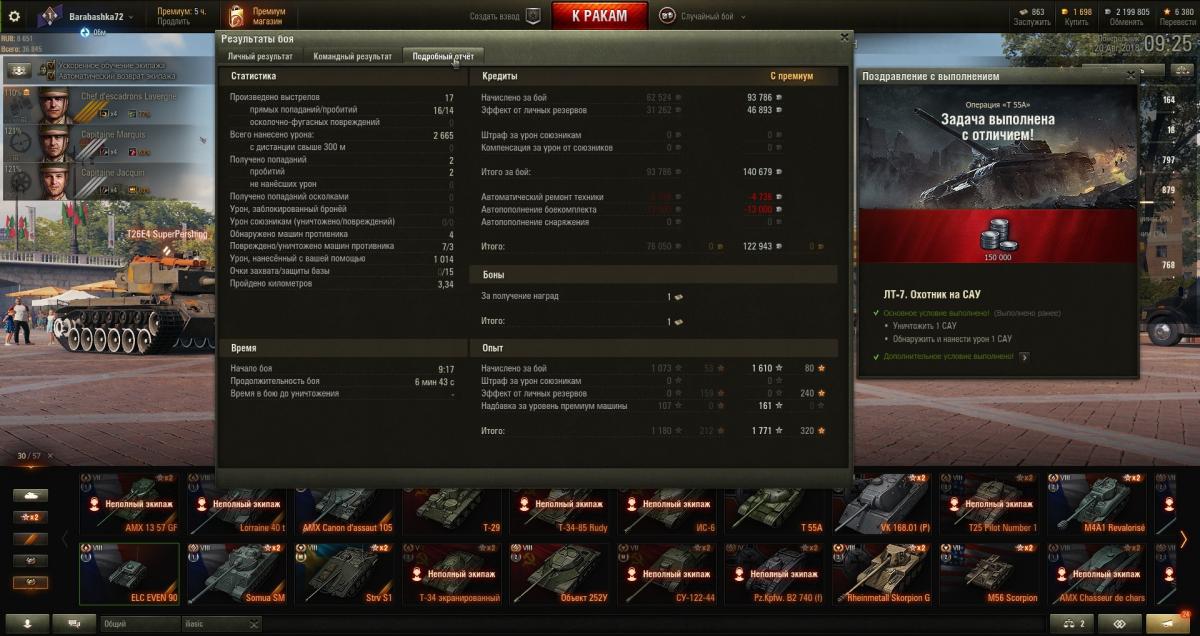This screenshot has width=1200, height=636.
Task: Select T-34 экранированный tank
Action: coord(452,574)
